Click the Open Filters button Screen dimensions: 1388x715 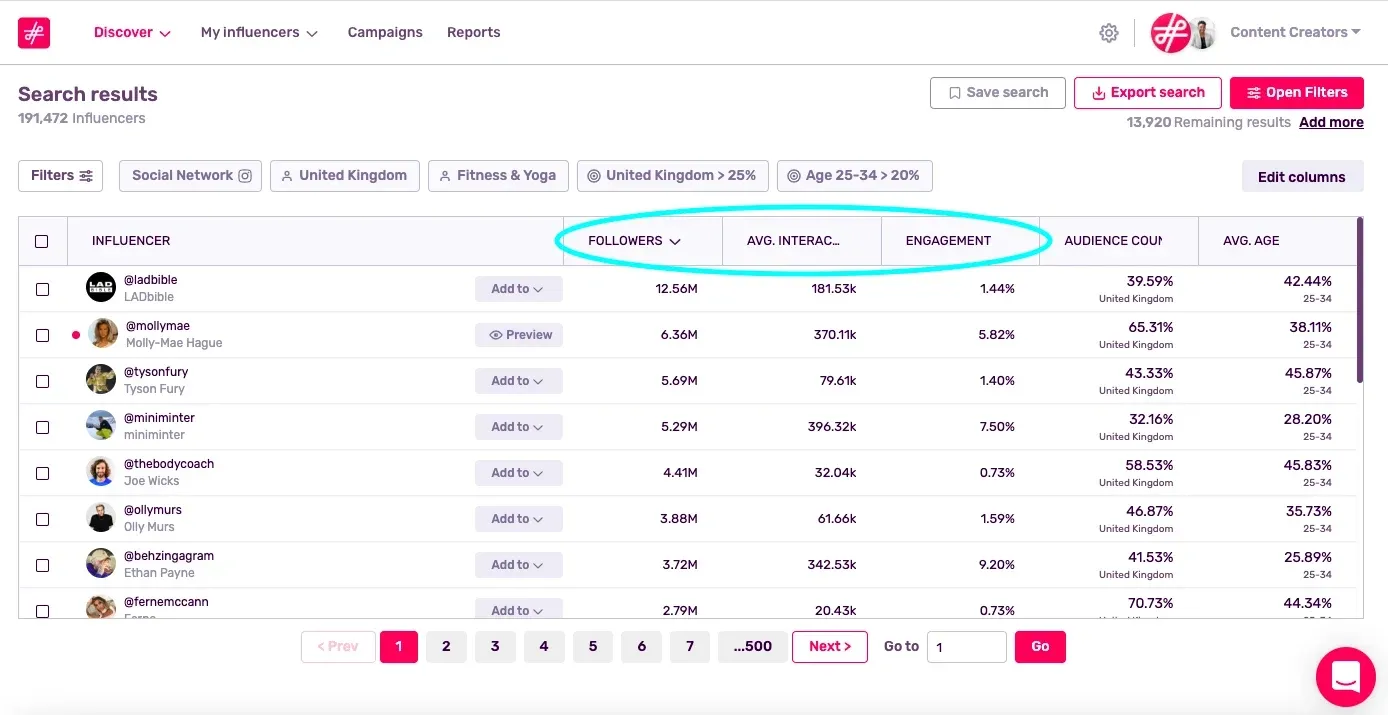1297,93
